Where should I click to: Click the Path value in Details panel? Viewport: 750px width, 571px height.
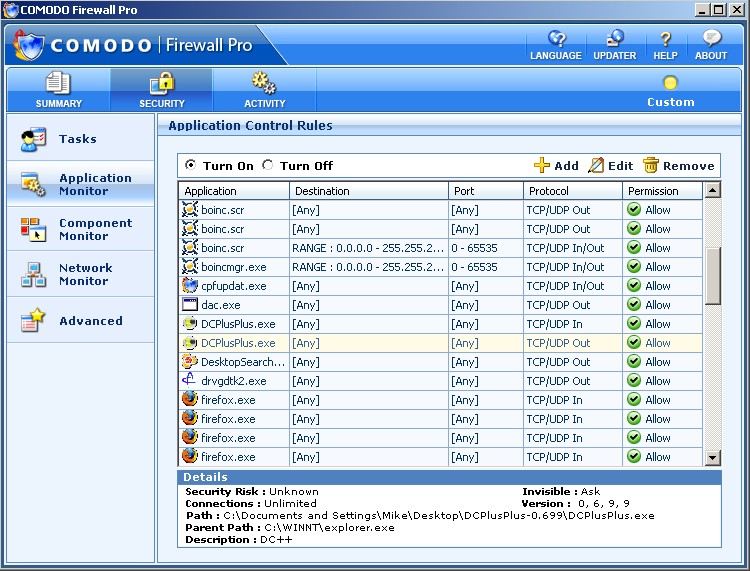coord(439,516)
